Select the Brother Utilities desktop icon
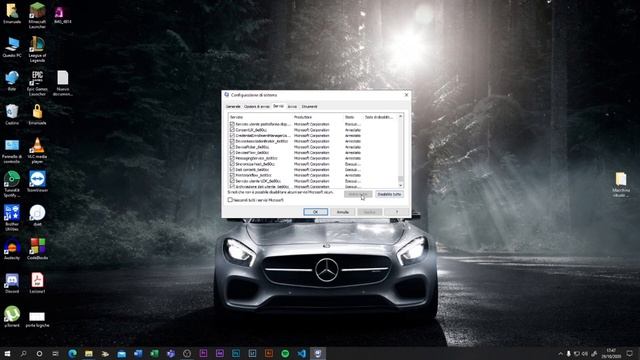The image size is (640, 360). (x=12, y=218)
